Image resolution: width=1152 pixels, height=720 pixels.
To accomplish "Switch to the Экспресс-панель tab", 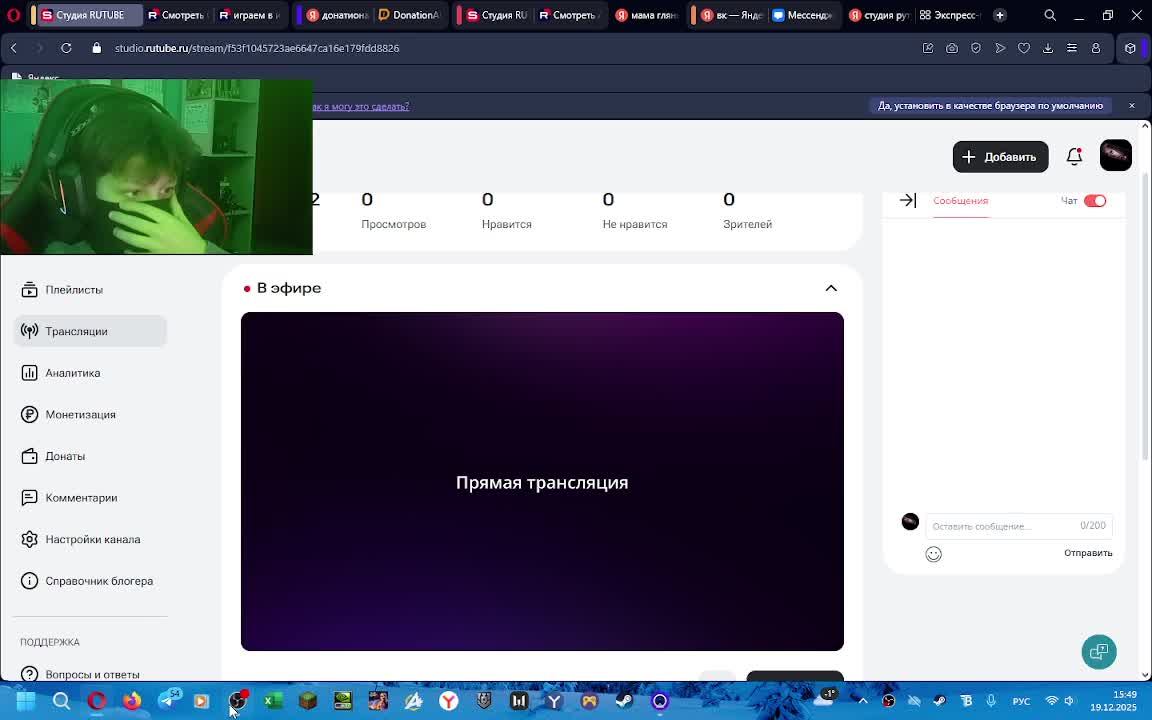I will (949, 15).
